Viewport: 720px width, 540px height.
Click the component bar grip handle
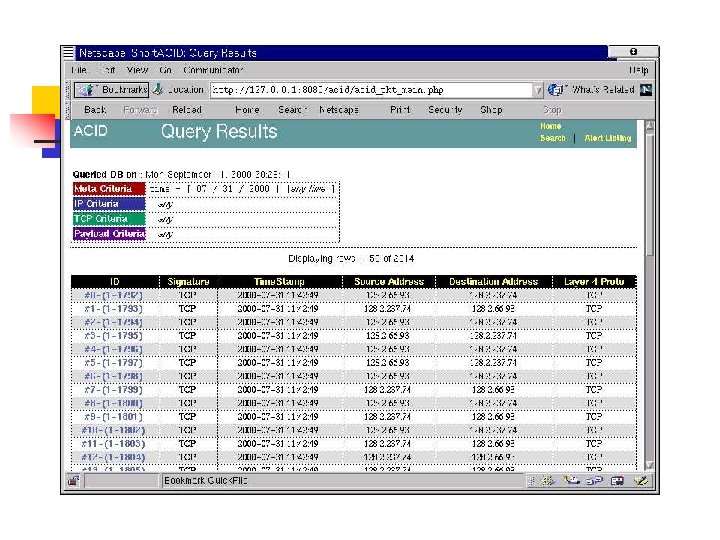pyautogui.click(x=532, y=481)
